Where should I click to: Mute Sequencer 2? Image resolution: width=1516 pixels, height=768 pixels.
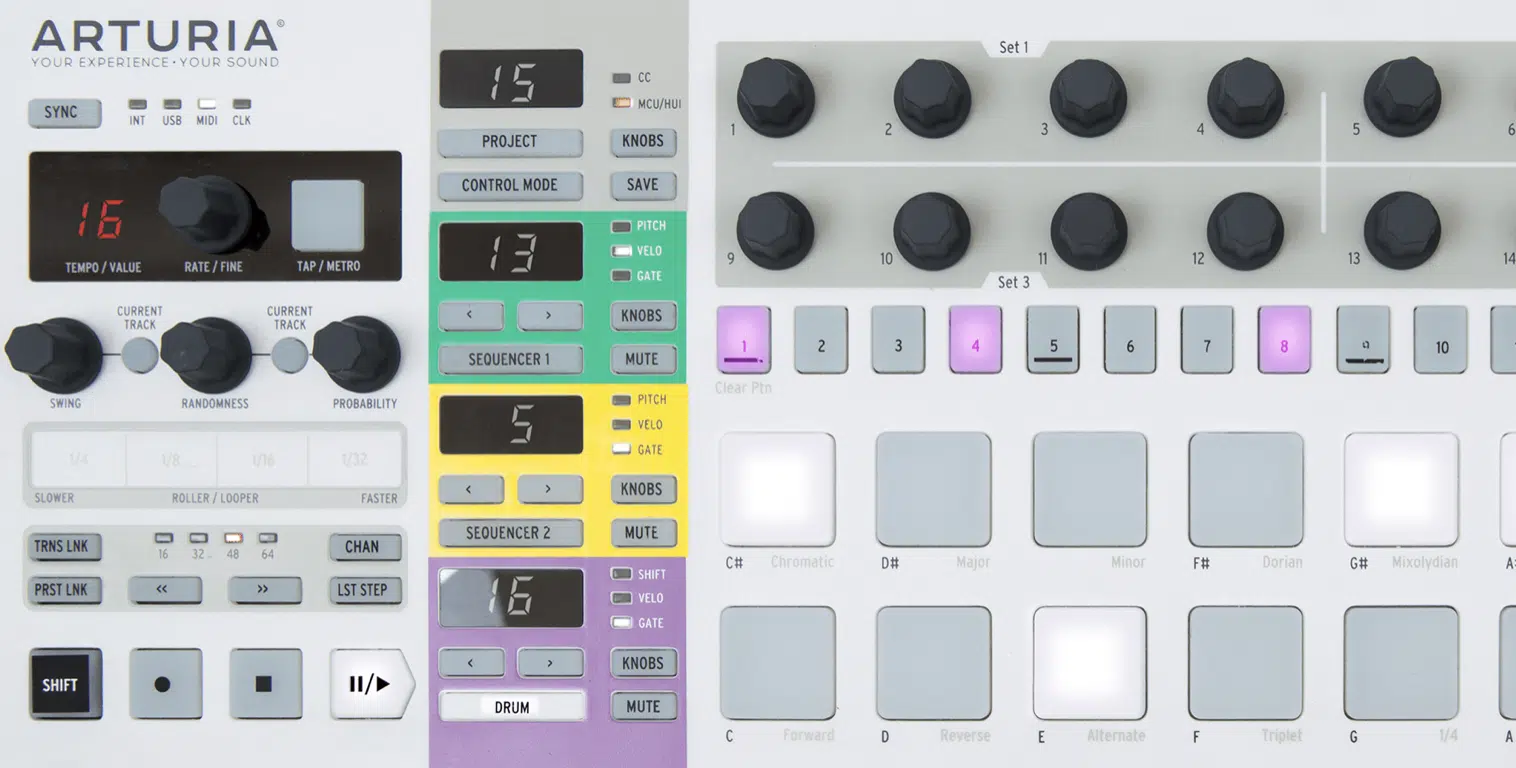(x=643, y=534)
